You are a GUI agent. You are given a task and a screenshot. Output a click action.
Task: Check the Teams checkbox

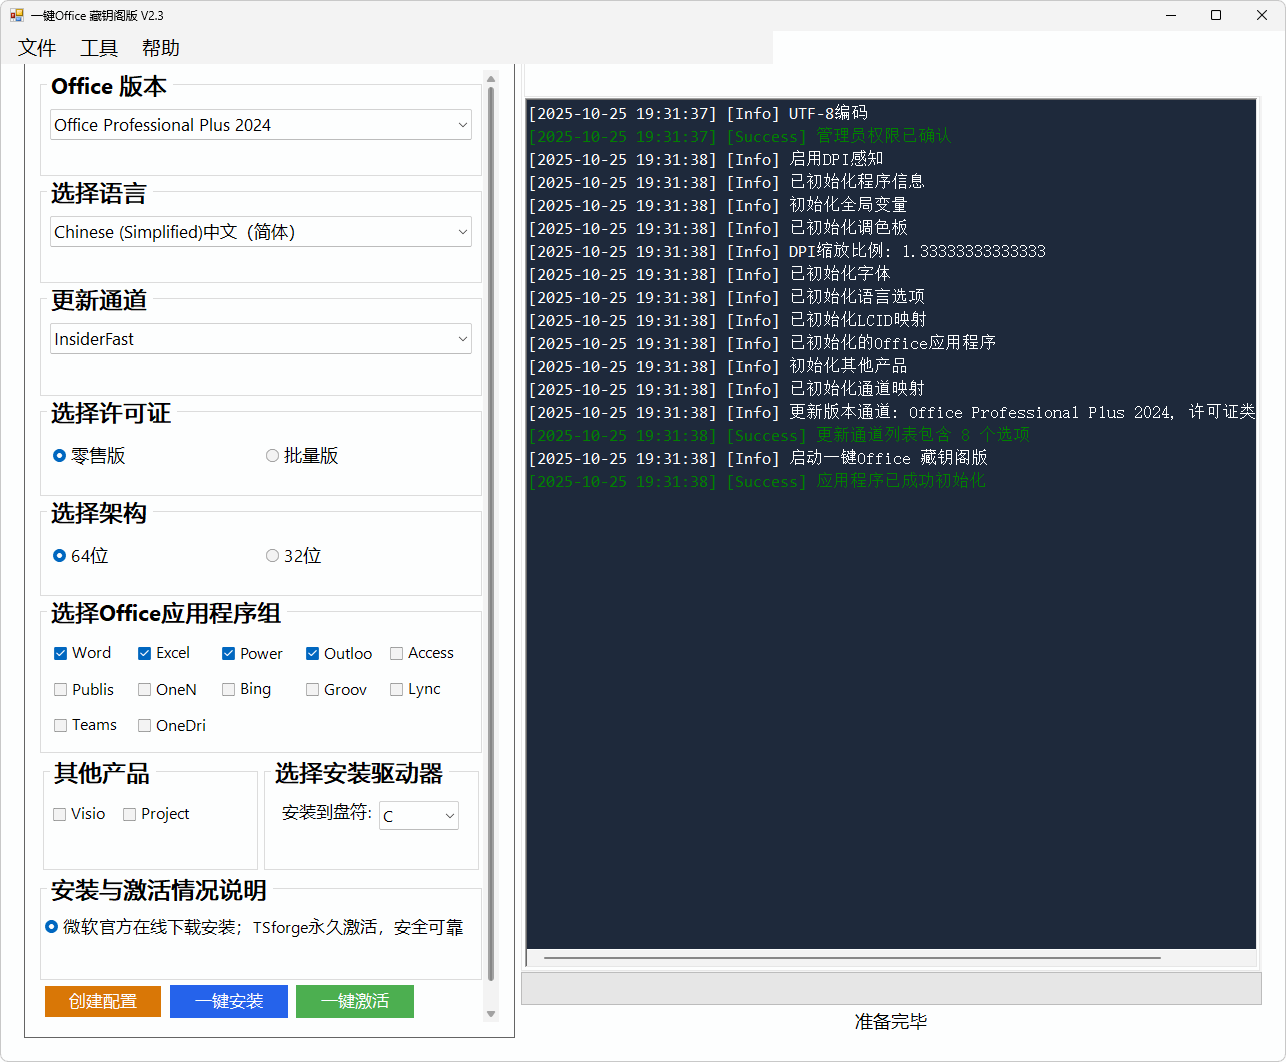tap(60, 724)
